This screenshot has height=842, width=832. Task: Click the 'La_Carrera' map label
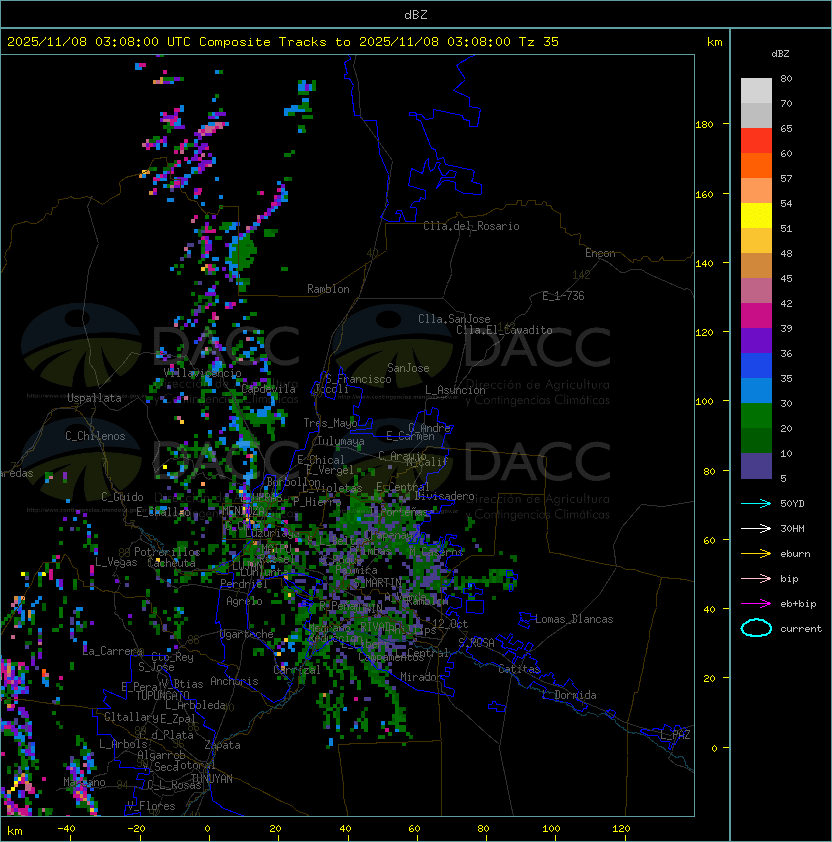[113, 651]
